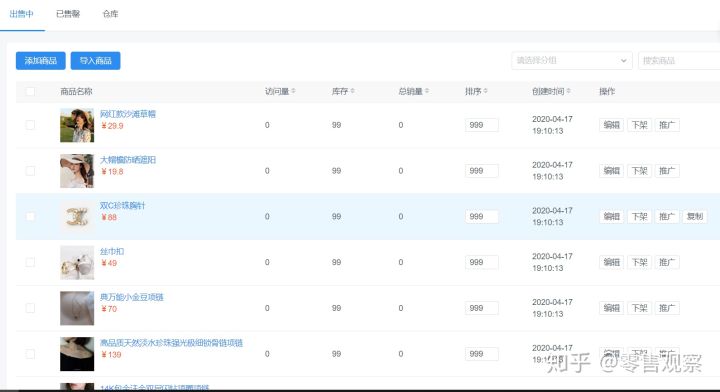
Task: Open the 双C珍珠胸针 product link
Action: pos(123,205)
